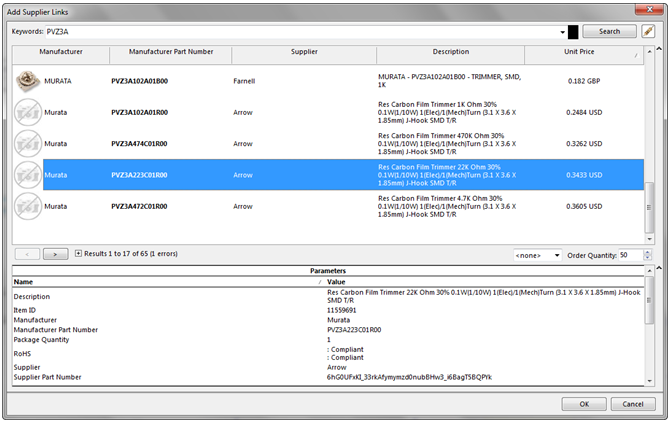Image resolution: width=670 pixels, height=422 pixels.
Task: Click the Supplier Part Number parameter value
Action: click(409, 377)
